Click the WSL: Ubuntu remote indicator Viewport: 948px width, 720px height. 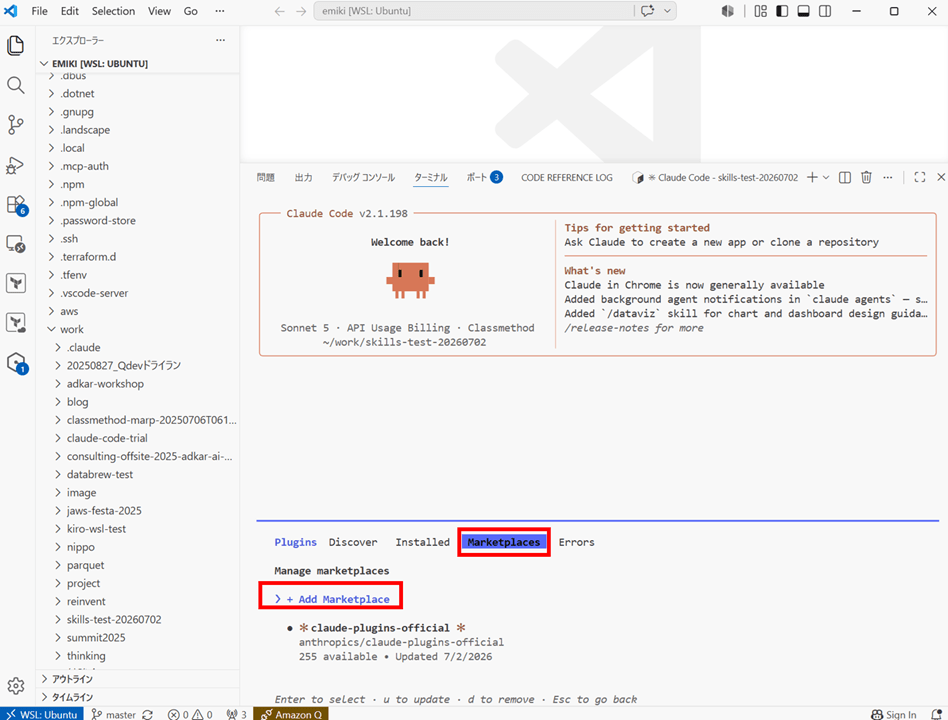click(42, 714)
